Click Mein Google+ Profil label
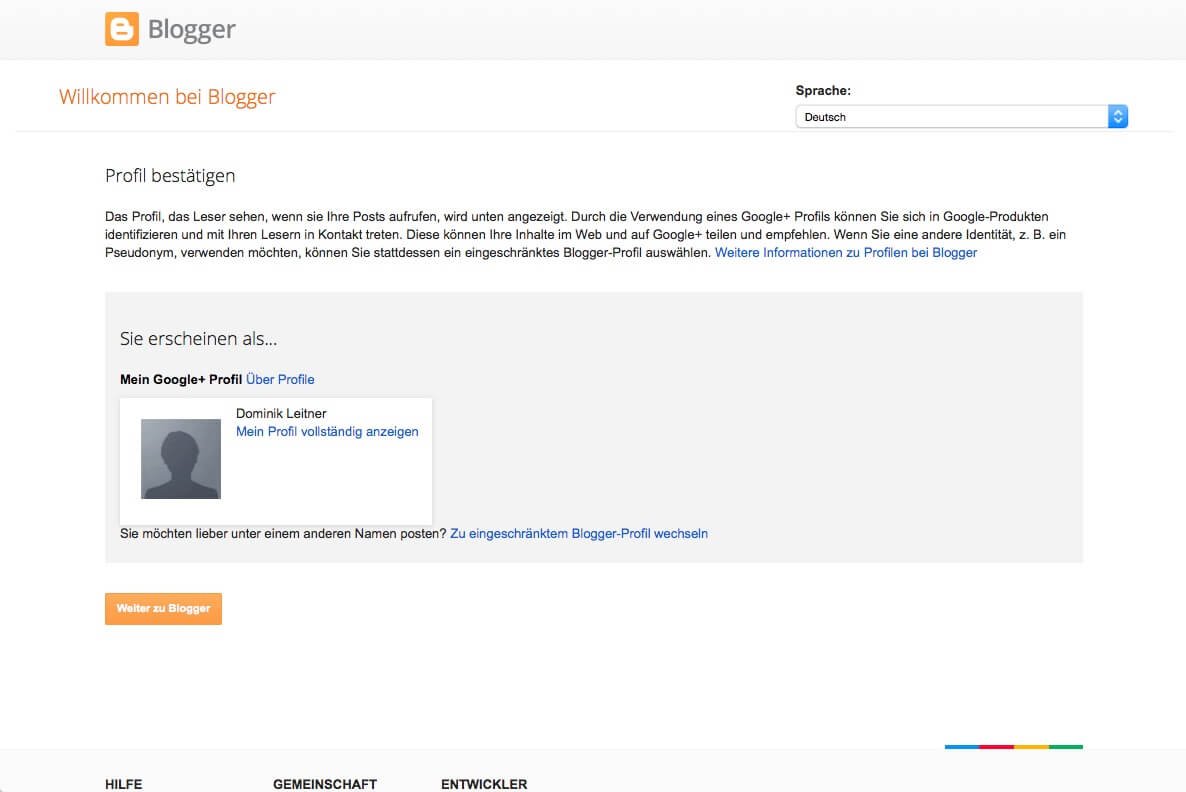The image size is (1186, 792). click(x=180, y=379)
